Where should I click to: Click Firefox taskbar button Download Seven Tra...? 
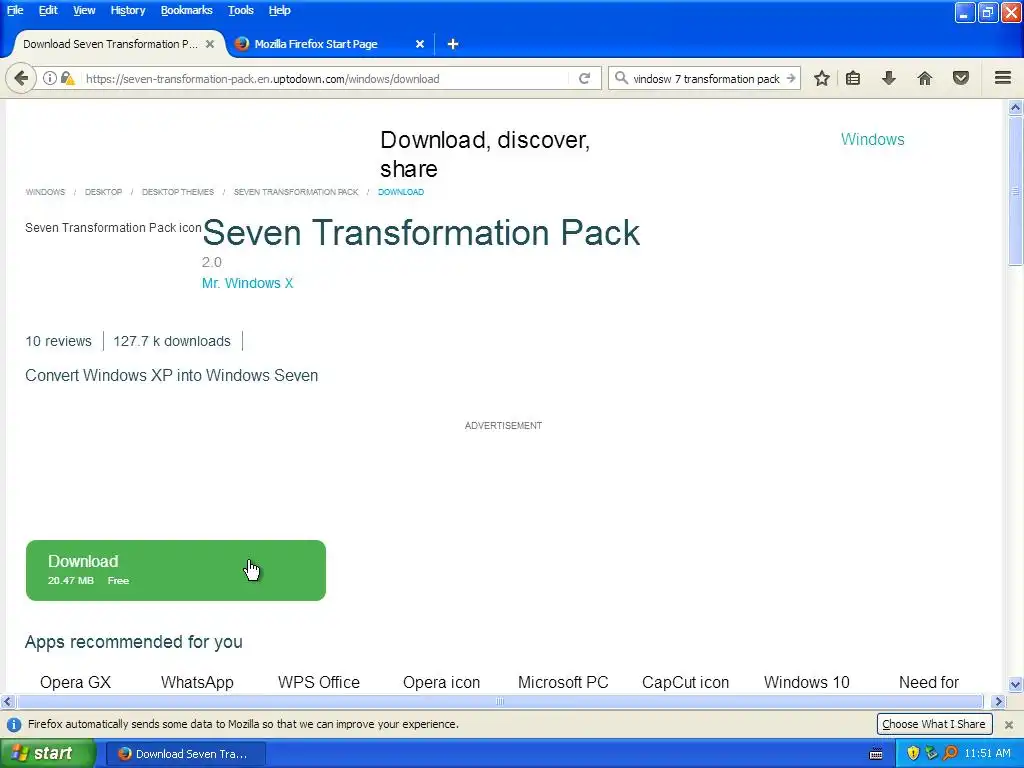(185, 754)
